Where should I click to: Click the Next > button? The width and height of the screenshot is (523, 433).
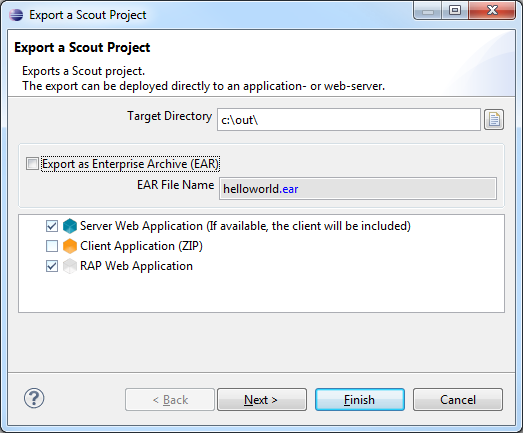pos(262,399)
